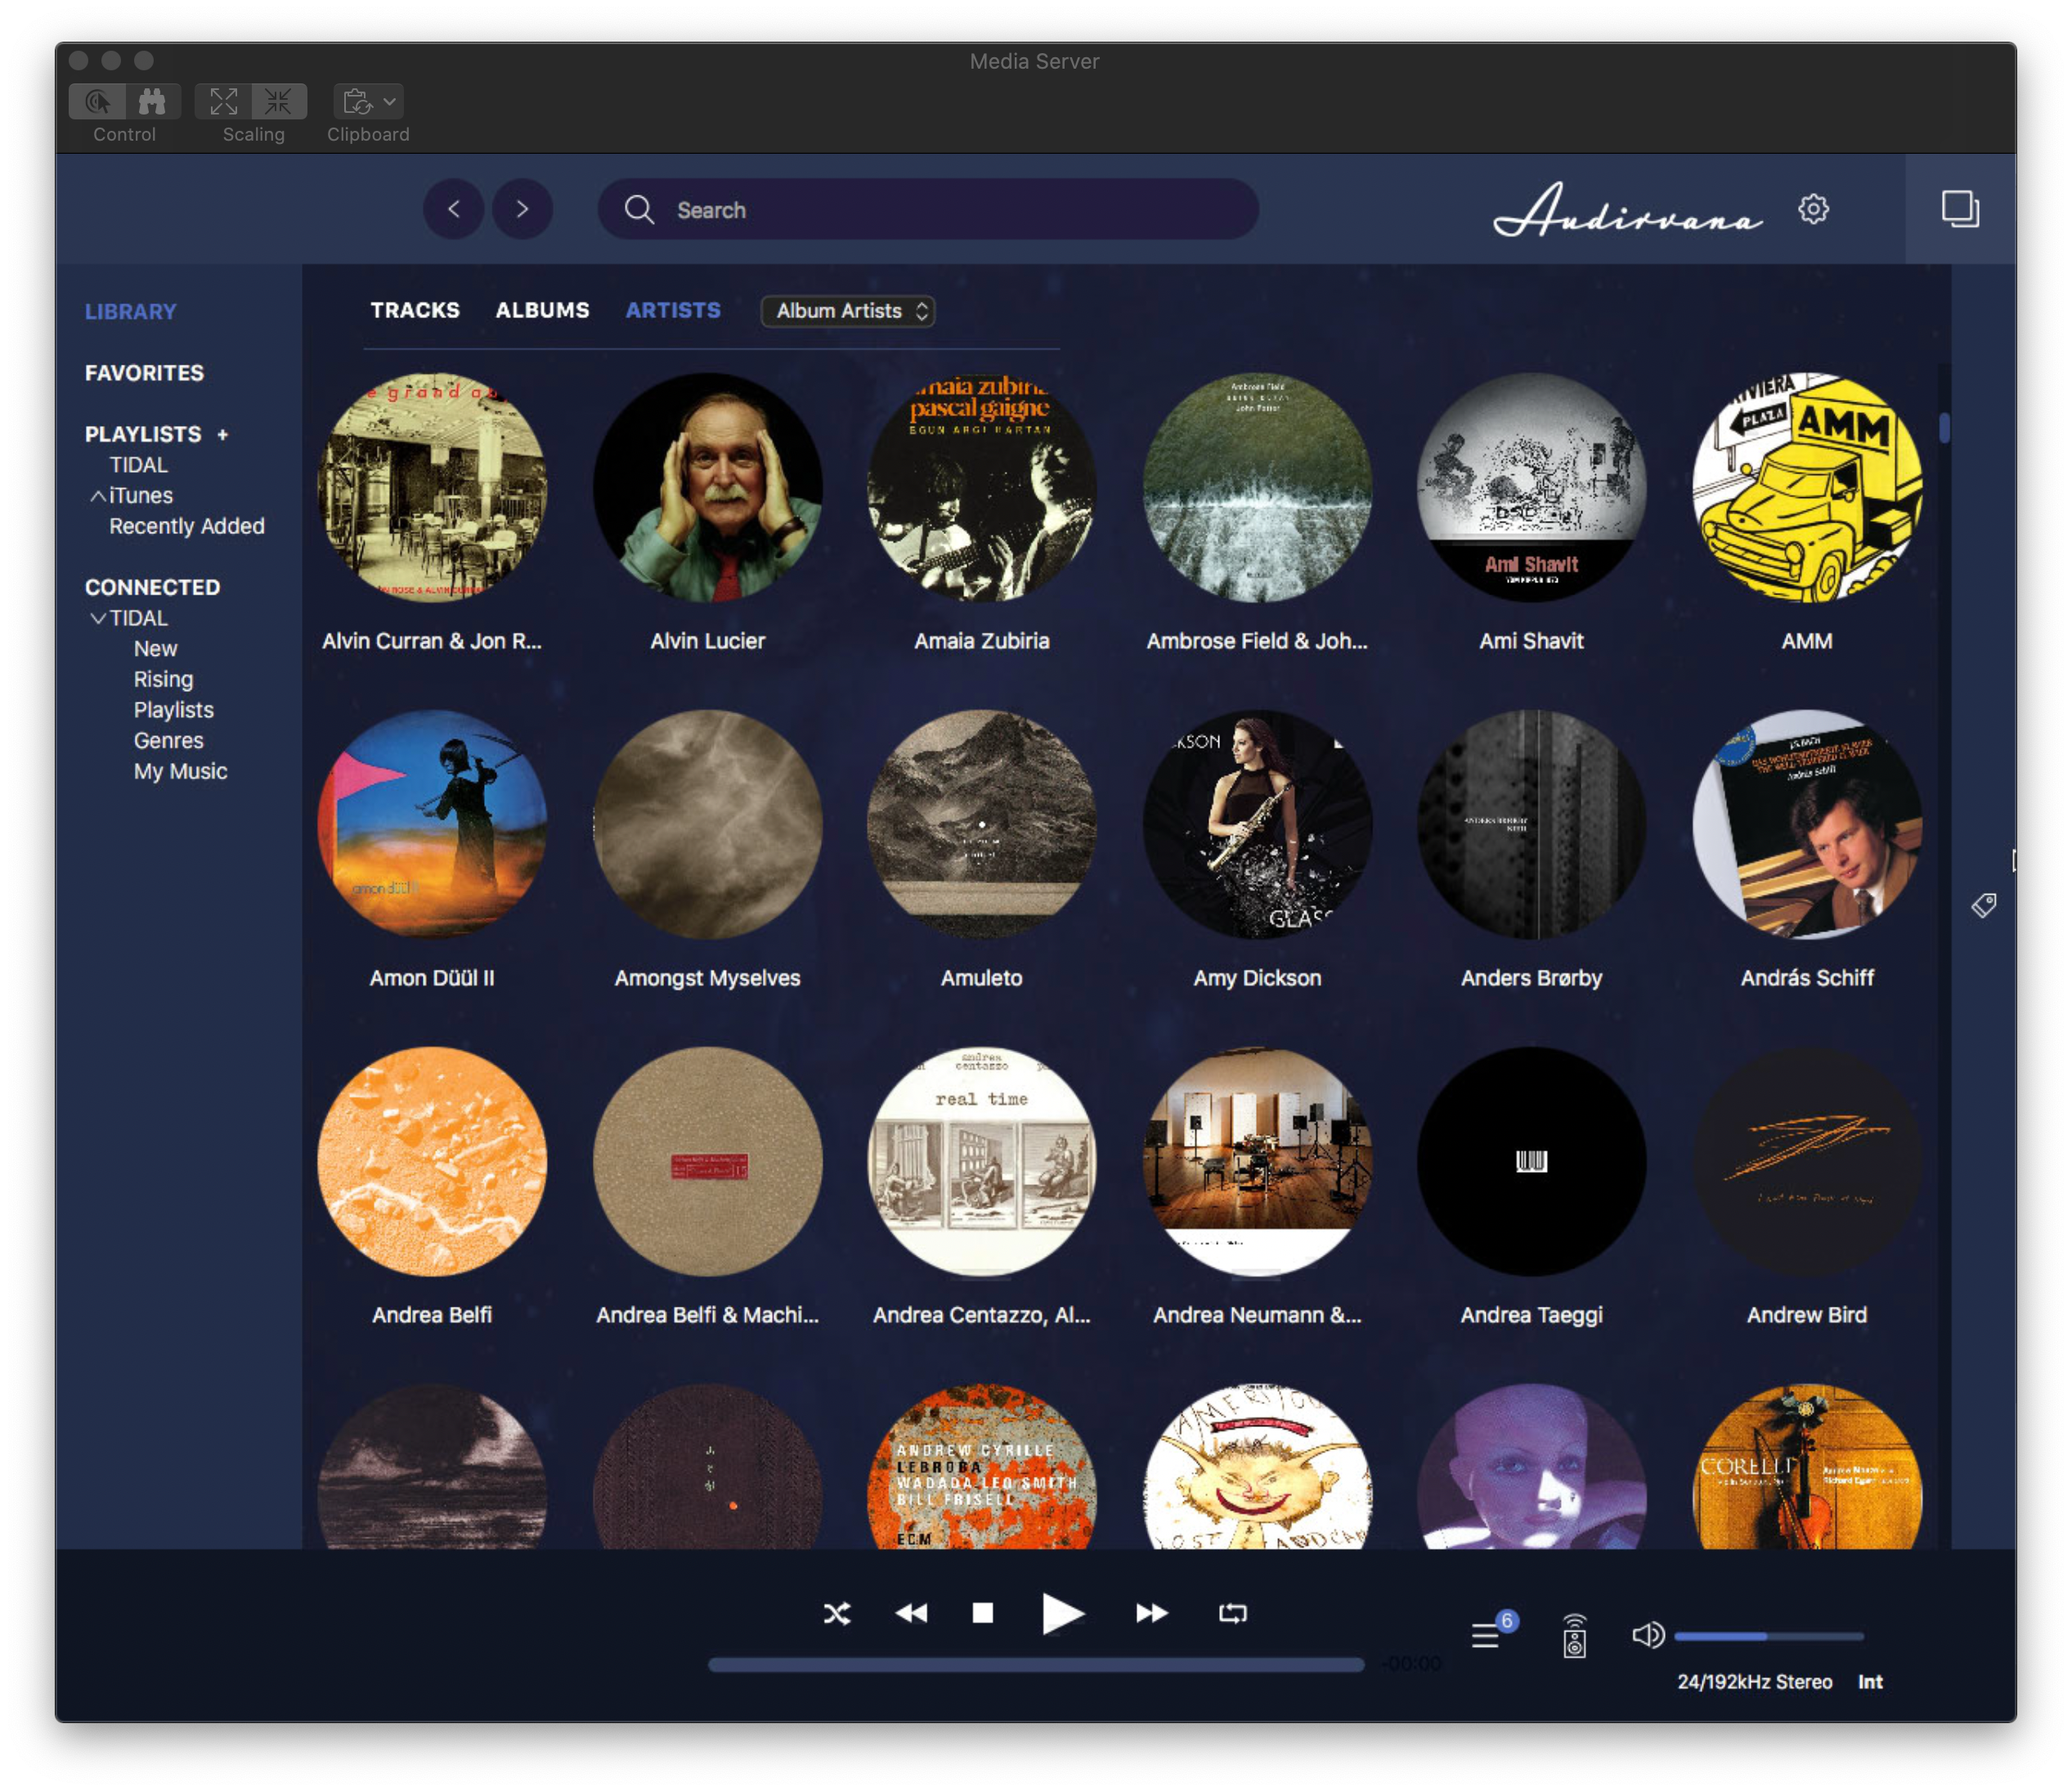
Task: Click the Anders Brørby artist name
Action: (1532, 978)
